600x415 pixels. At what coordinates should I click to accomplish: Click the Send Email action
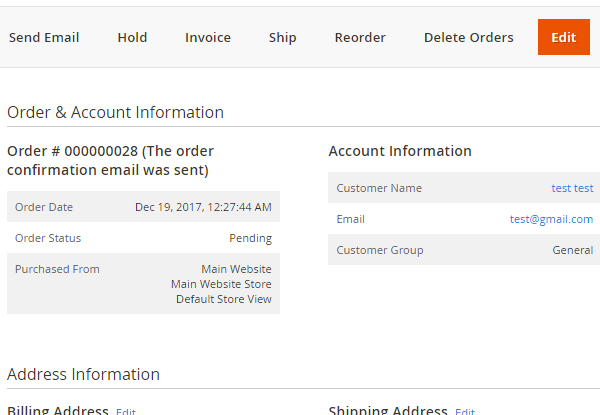(44, 38)
